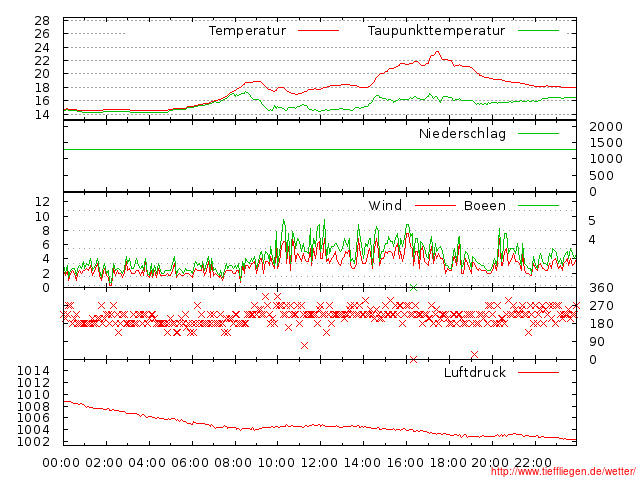Click the 1014 pressure axis label

[33, 371]
